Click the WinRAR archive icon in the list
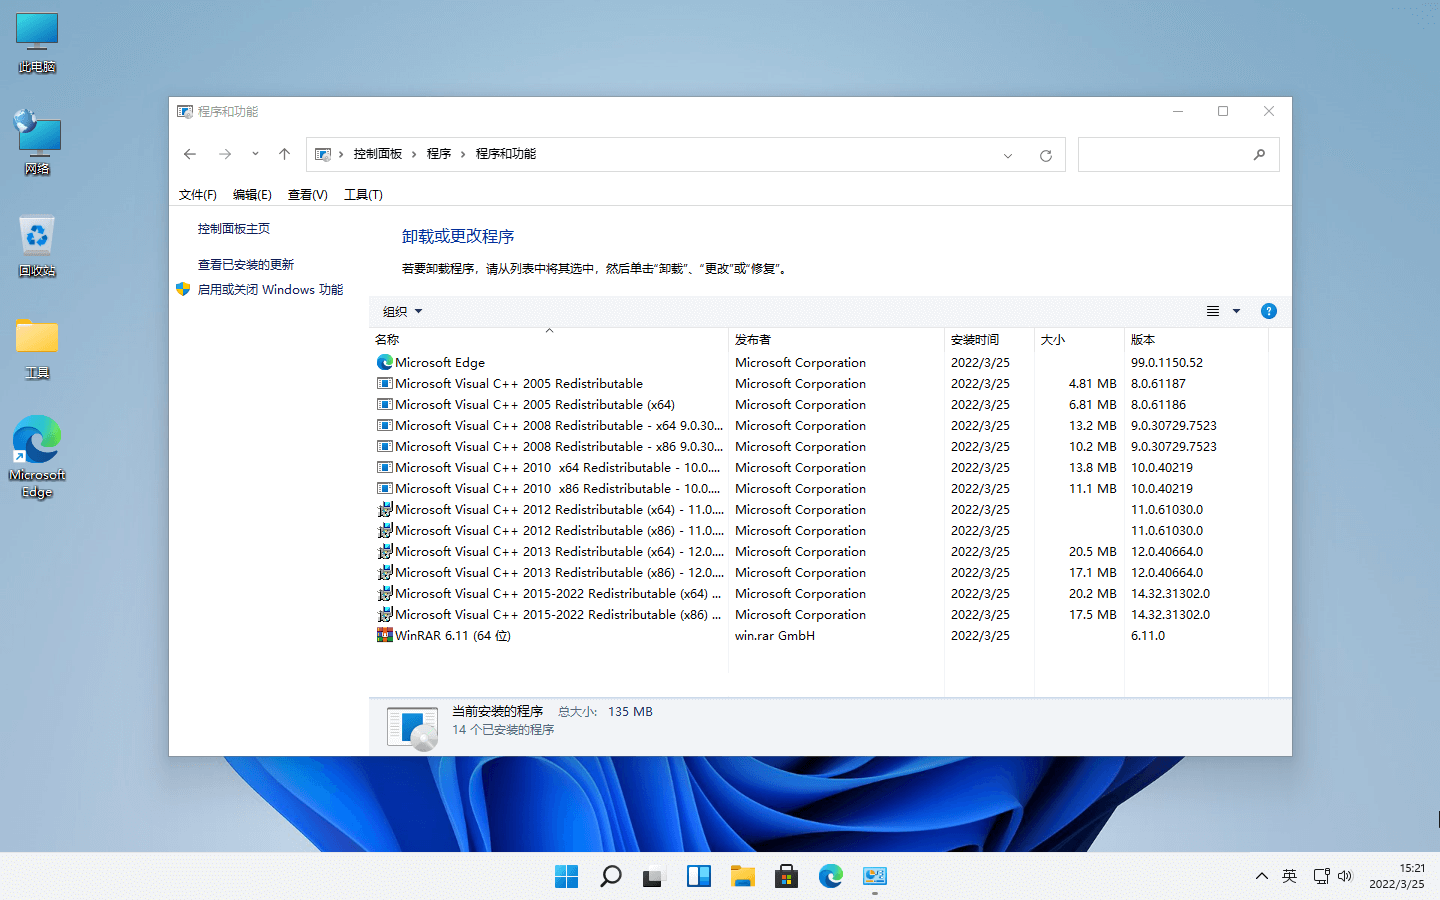The height and width of the screenshot is (900, 1440). [385, 635]
